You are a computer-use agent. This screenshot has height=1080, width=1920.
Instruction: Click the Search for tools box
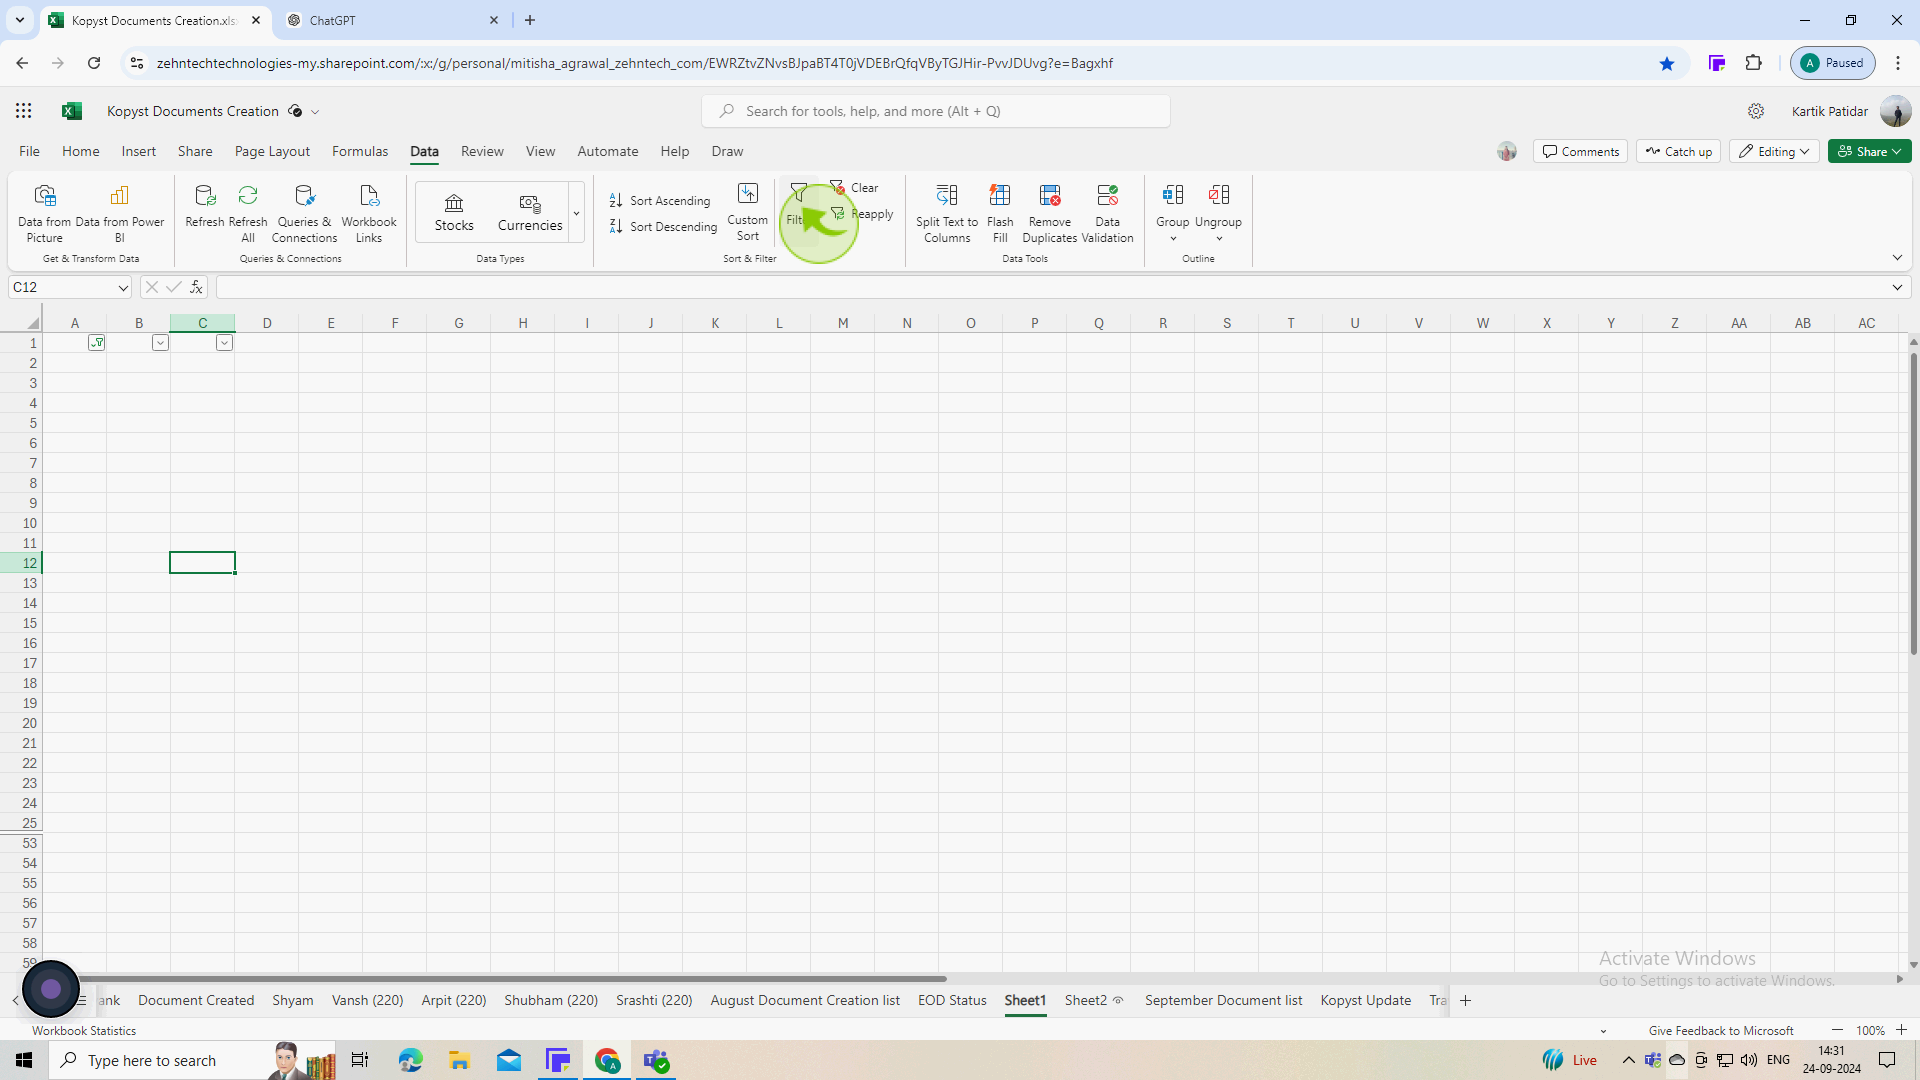936,111
